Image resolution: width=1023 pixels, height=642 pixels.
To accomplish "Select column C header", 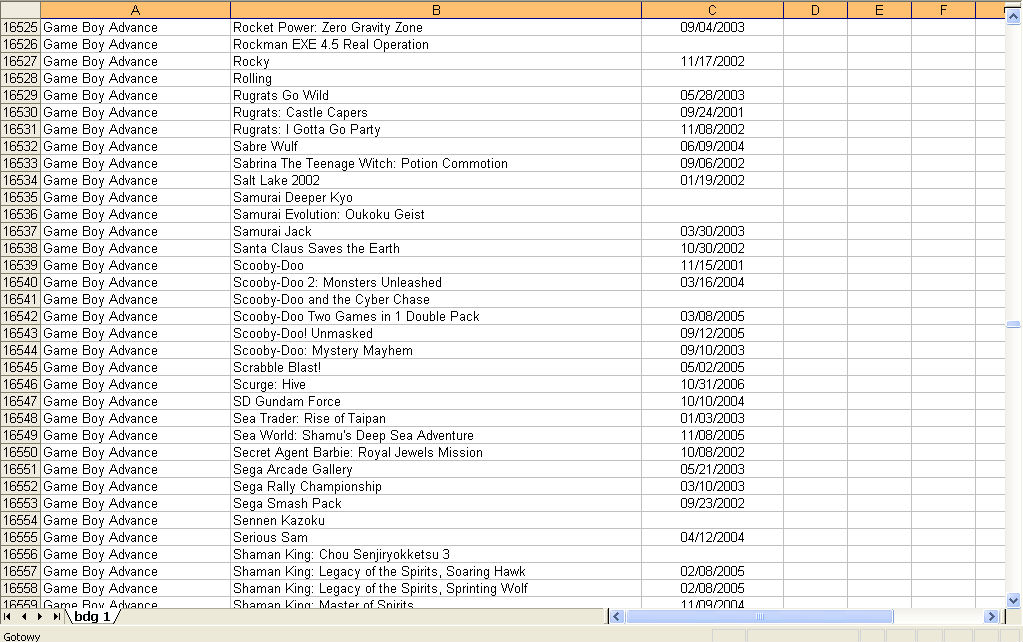I will (712, 10).
